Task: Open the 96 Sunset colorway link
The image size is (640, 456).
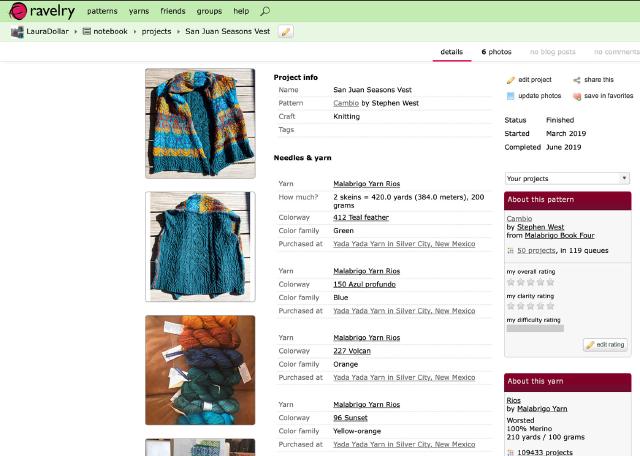Action: (350, 418)
